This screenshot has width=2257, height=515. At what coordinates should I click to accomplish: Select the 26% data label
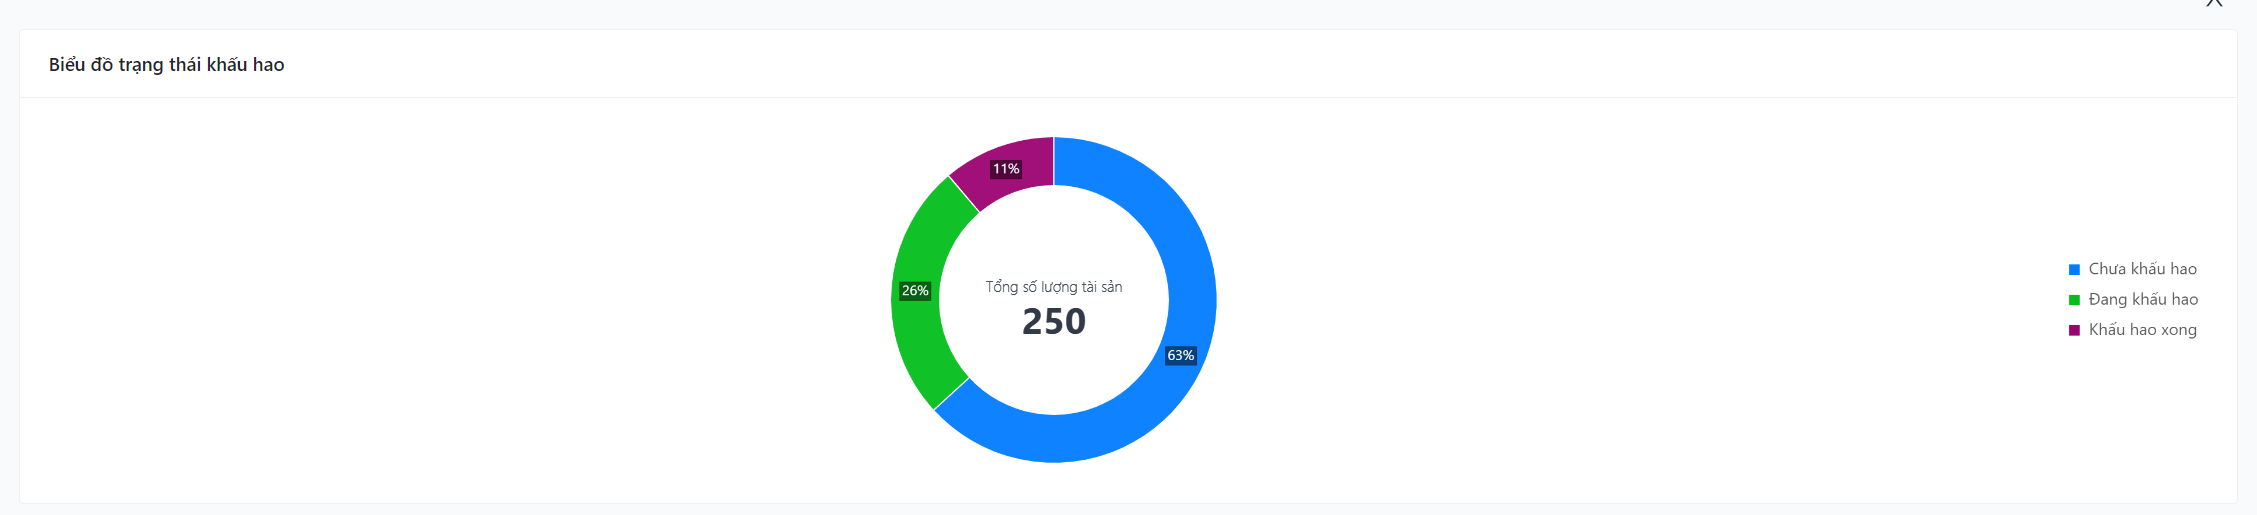click(915, 291)
